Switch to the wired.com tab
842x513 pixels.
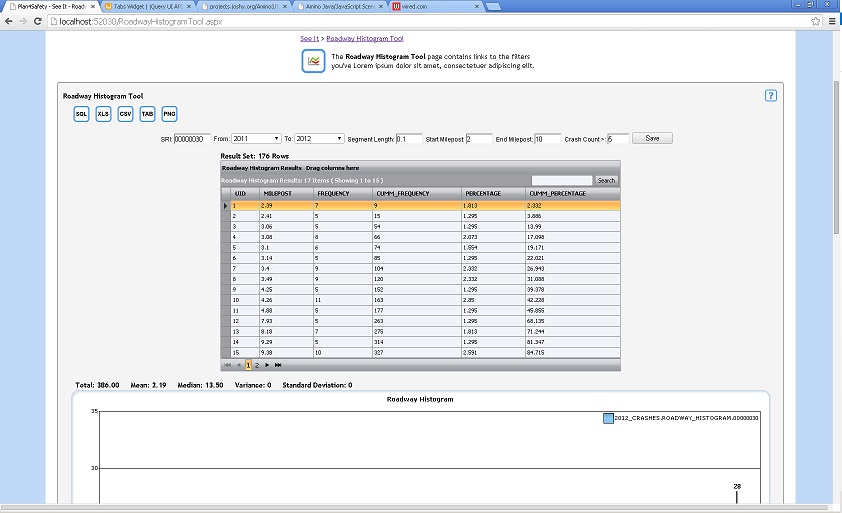click(434, 6)
